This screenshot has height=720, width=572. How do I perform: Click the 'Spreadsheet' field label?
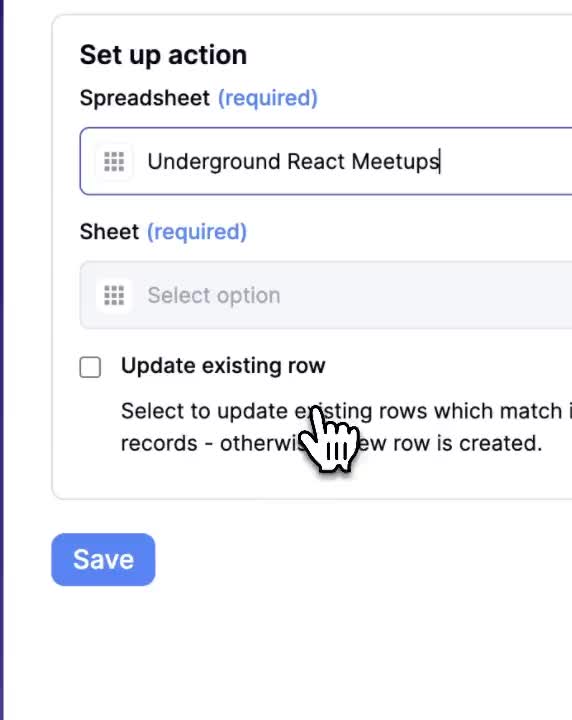145,98
